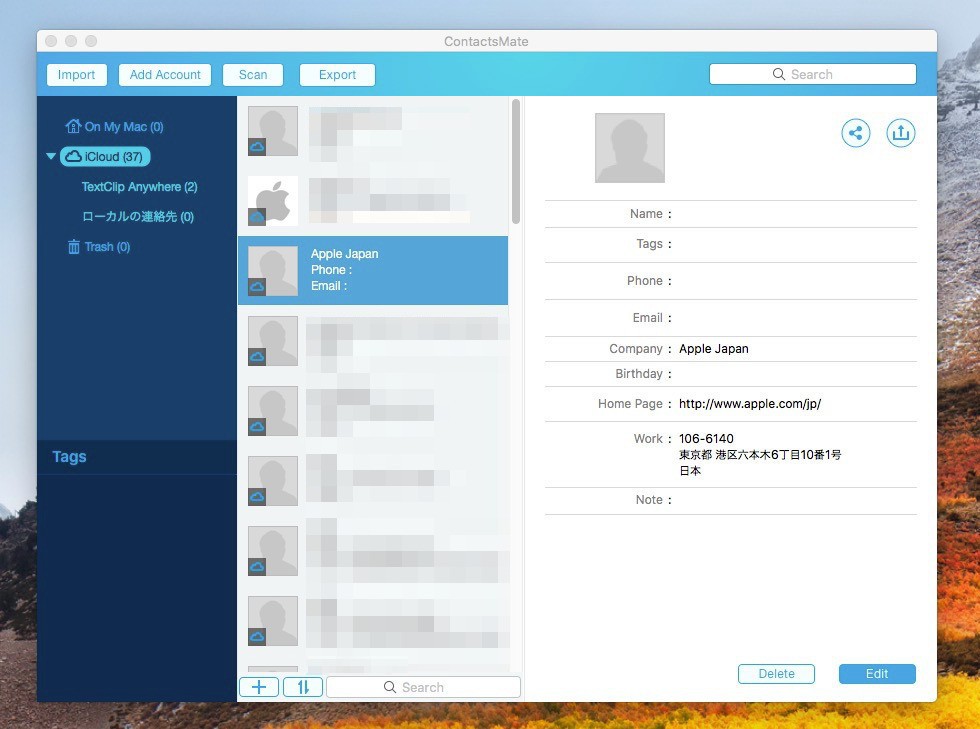This screenshot has height=729, width=980.
Task: Collapse the iCloud group disclosure triangle
Action: click(x=51, y=156)
